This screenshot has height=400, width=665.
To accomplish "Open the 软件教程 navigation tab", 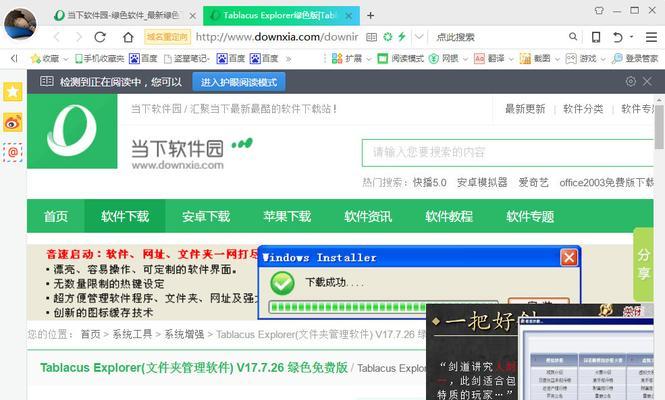I will pos(449,216).
